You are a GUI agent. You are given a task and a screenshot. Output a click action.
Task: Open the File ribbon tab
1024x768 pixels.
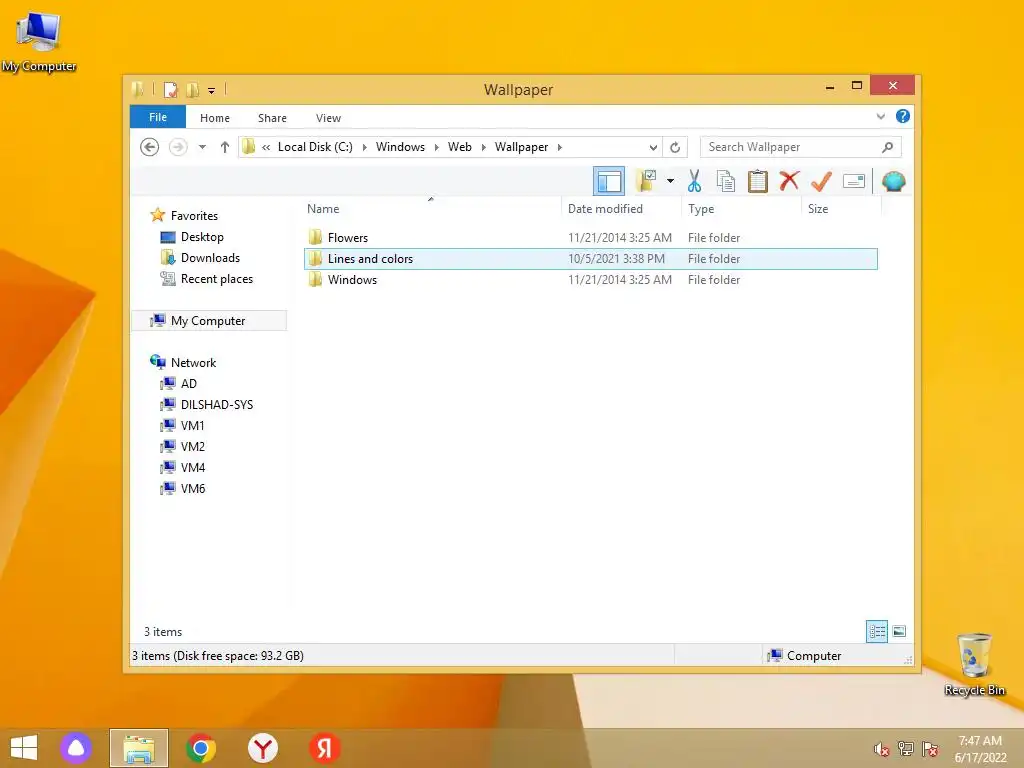click(x=158, y=118)
